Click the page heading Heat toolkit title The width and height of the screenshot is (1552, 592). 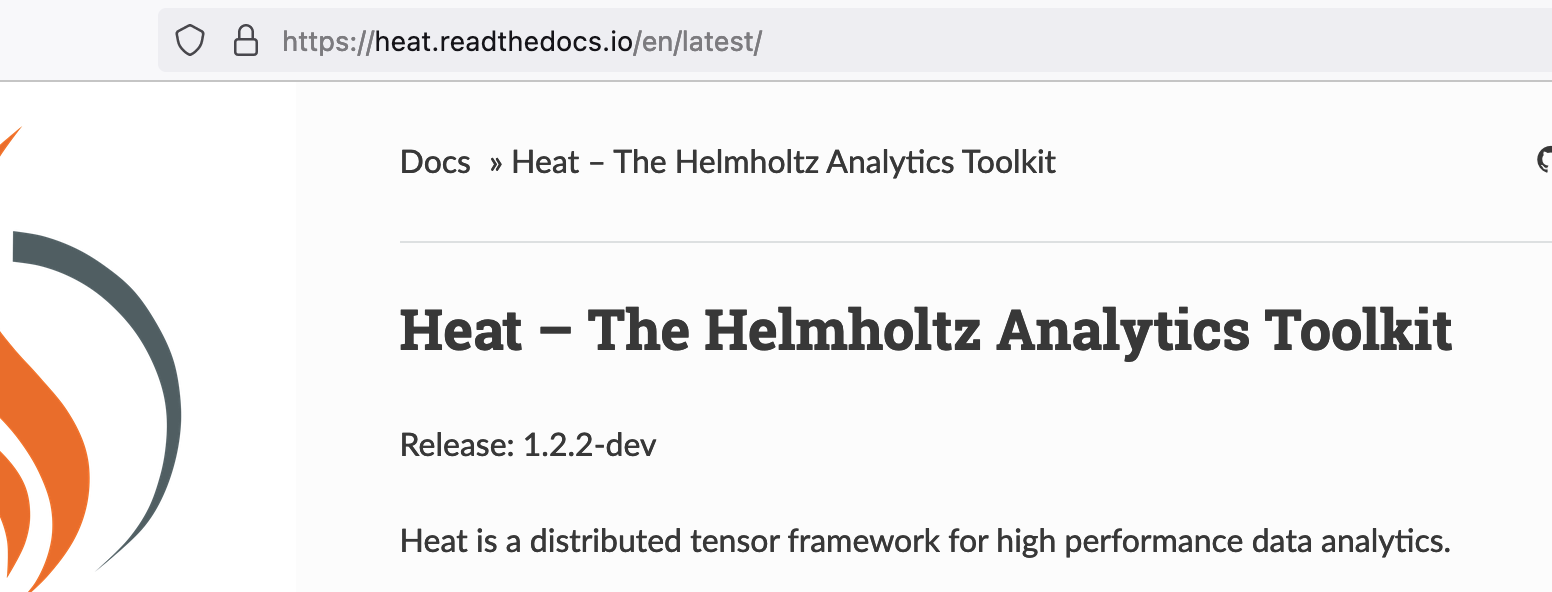click(925, 330)
